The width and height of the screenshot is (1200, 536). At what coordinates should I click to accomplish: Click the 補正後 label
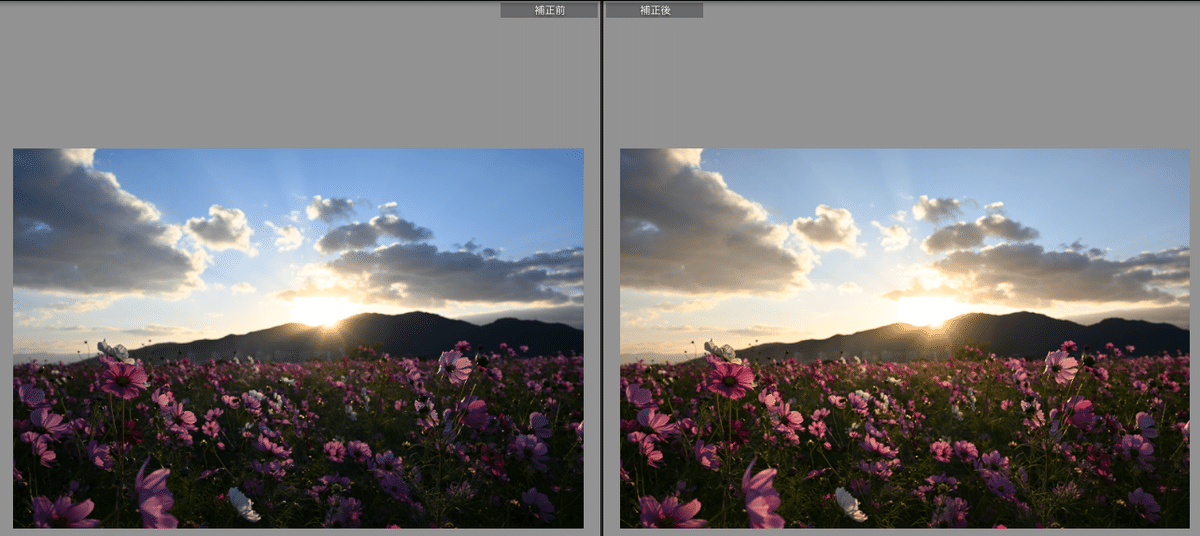click(654, 10)
